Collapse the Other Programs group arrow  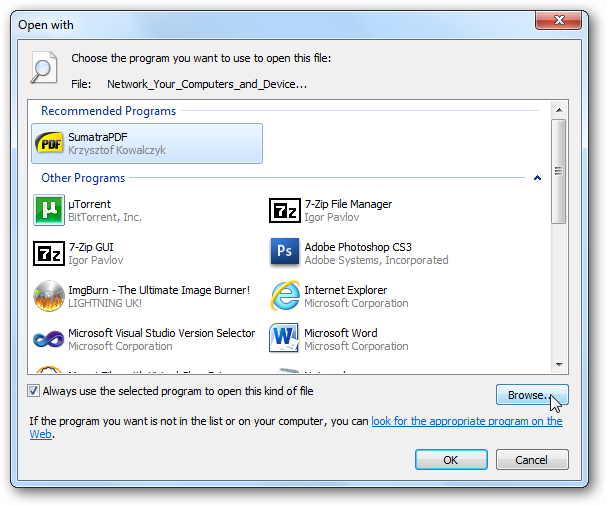pyautogui.click(x=537, y=178)
